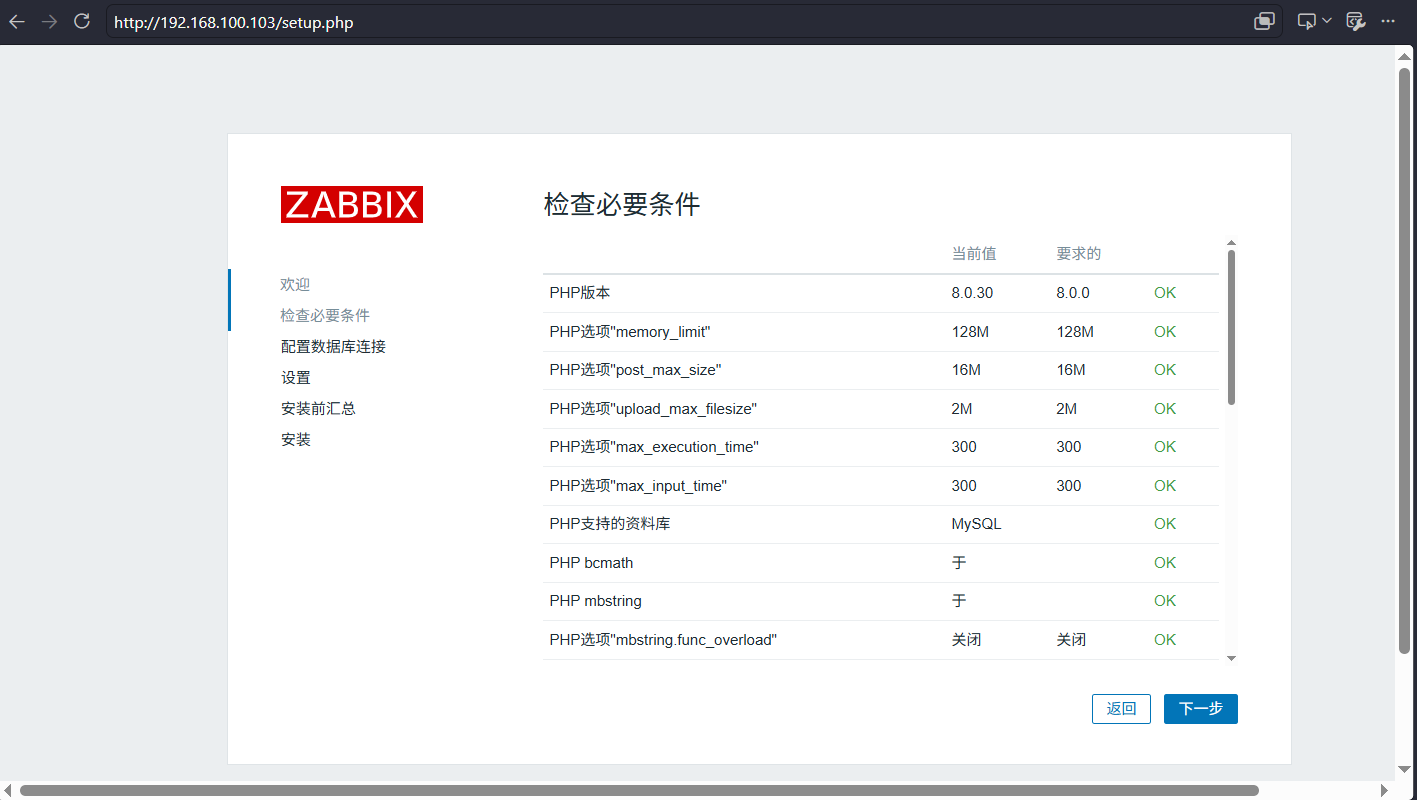The width and height of the screenshot is (1417, 800).
Task: Select the 欢迎 step in the sidebar
Action: [295, 285]
